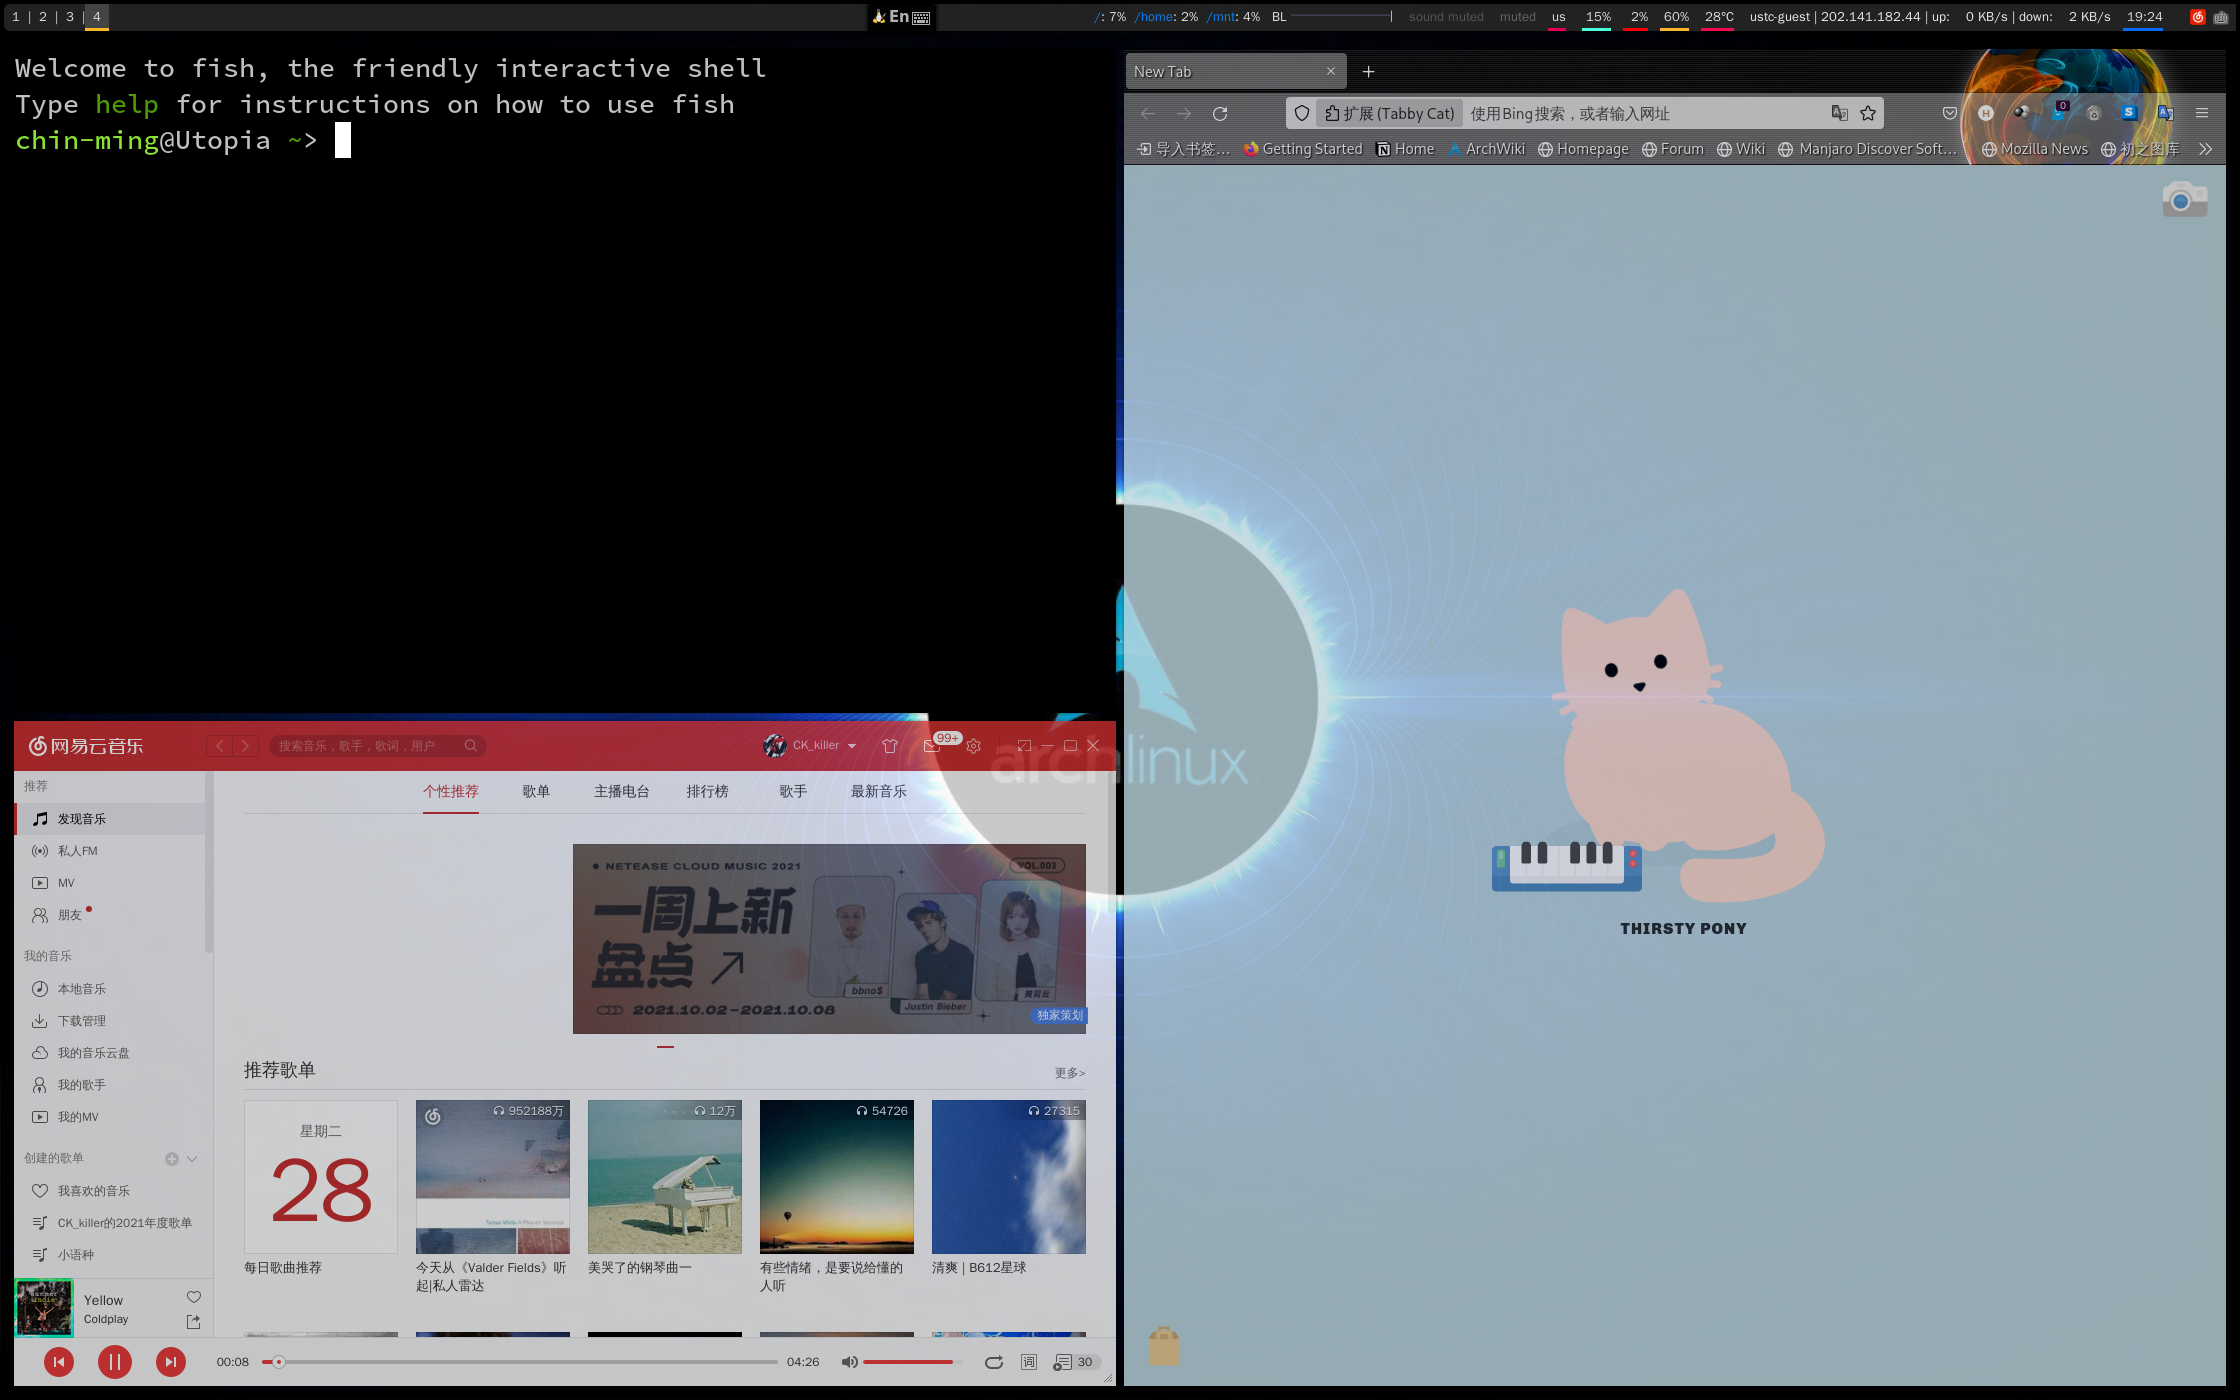Switch NetEase Music to mini mode
Screen dimensions: 2240x1400
pos(1024,746)
